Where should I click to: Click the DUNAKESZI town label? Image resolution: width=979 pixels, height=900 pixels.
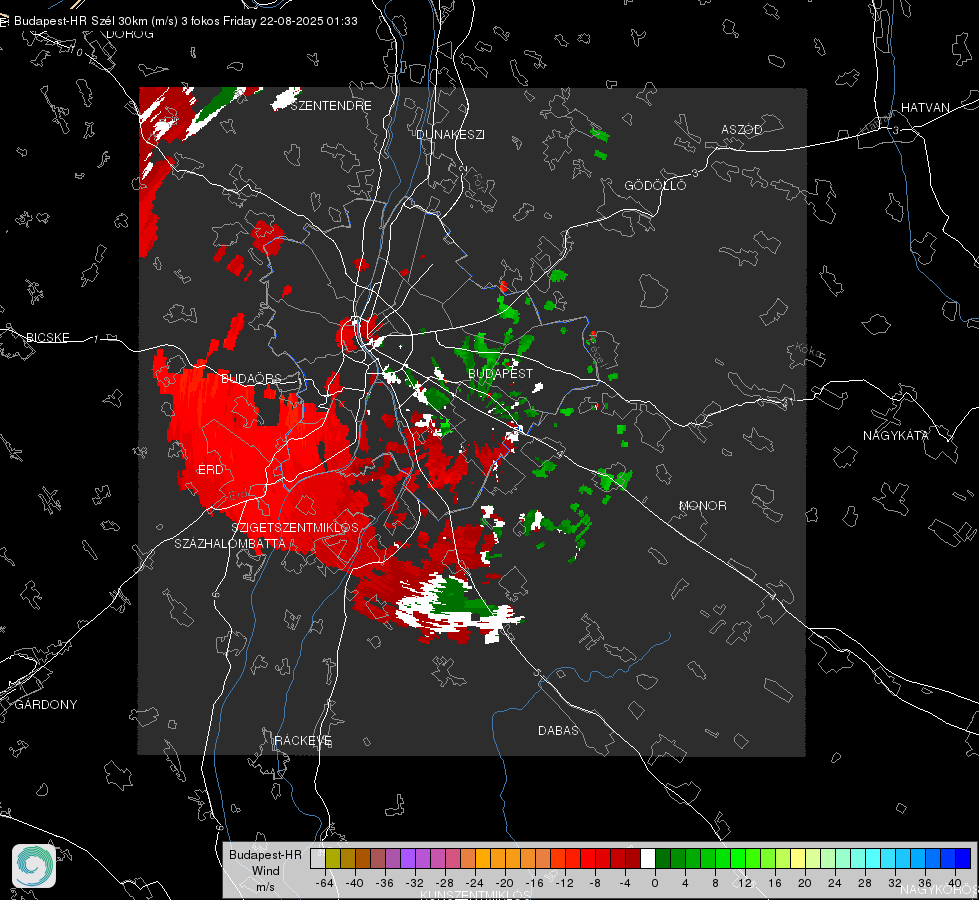pos(450,134)
